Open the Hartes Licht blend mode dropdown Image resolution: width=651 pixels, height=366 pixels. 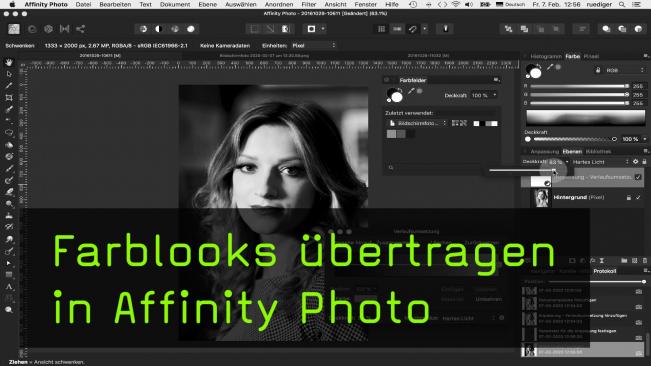[600, 162]
